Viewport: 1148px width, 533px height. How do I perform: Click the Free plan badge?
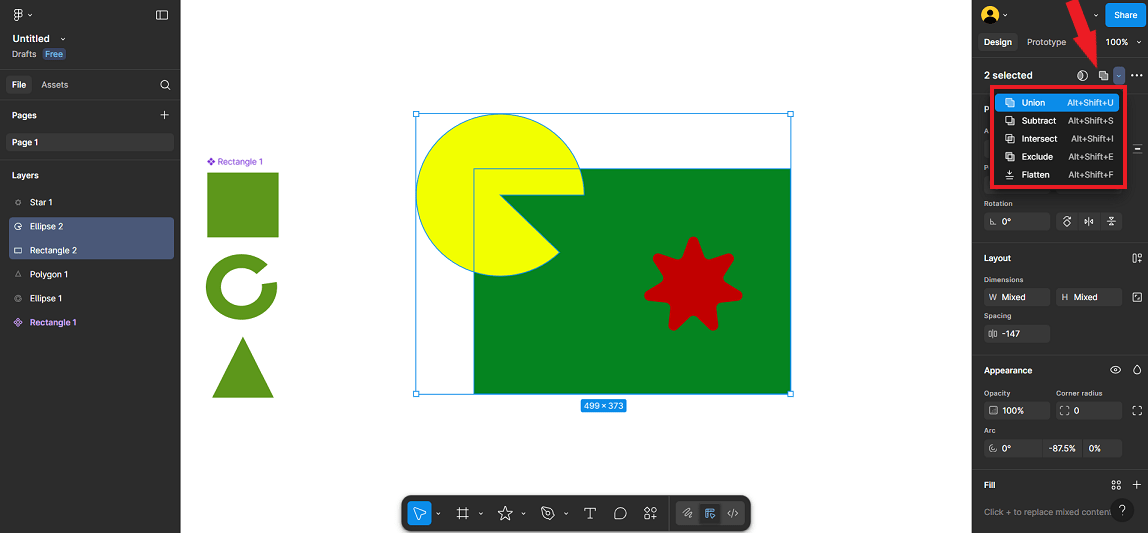pyautogui.click(x=54, y=54)
